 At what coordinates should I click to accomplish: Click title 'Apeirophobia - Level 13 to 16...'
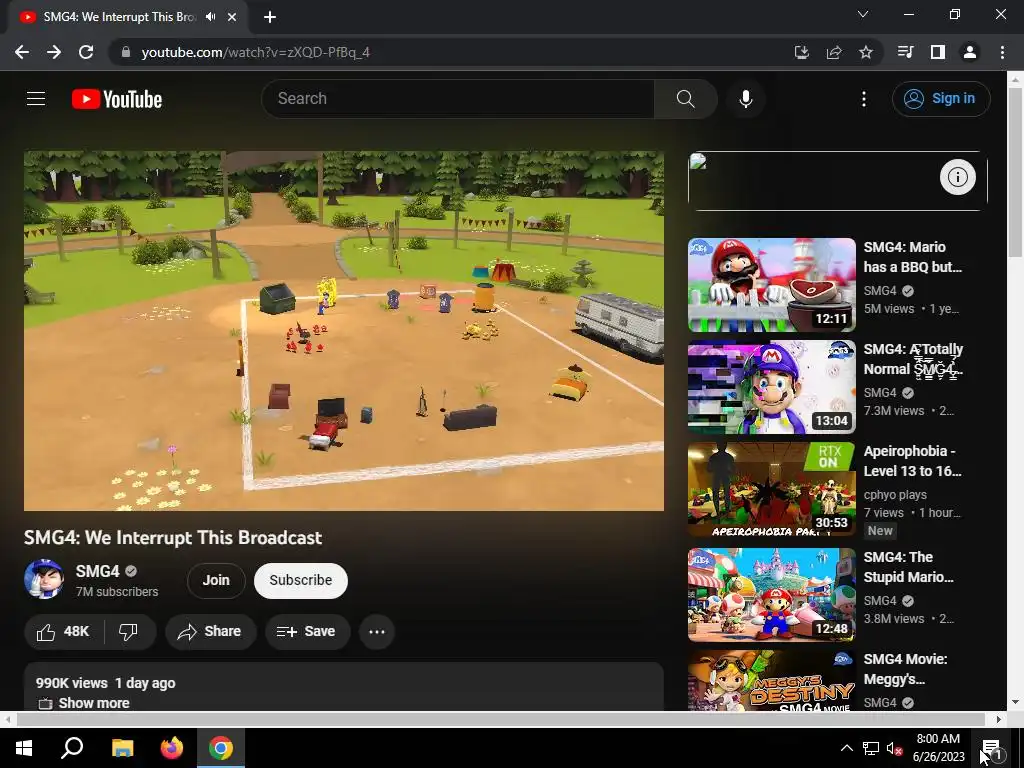(x=912, y=461)
